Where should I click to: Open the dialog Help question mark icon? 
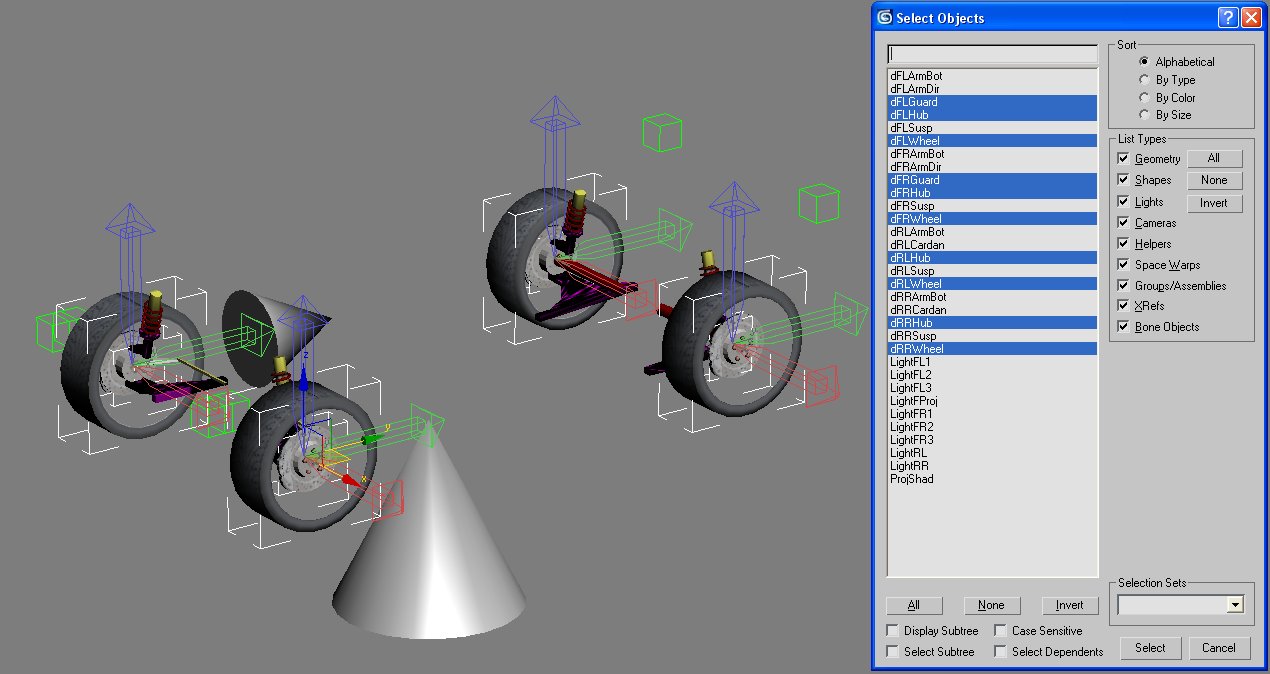pyautogui.click(x=1228, y=17)
